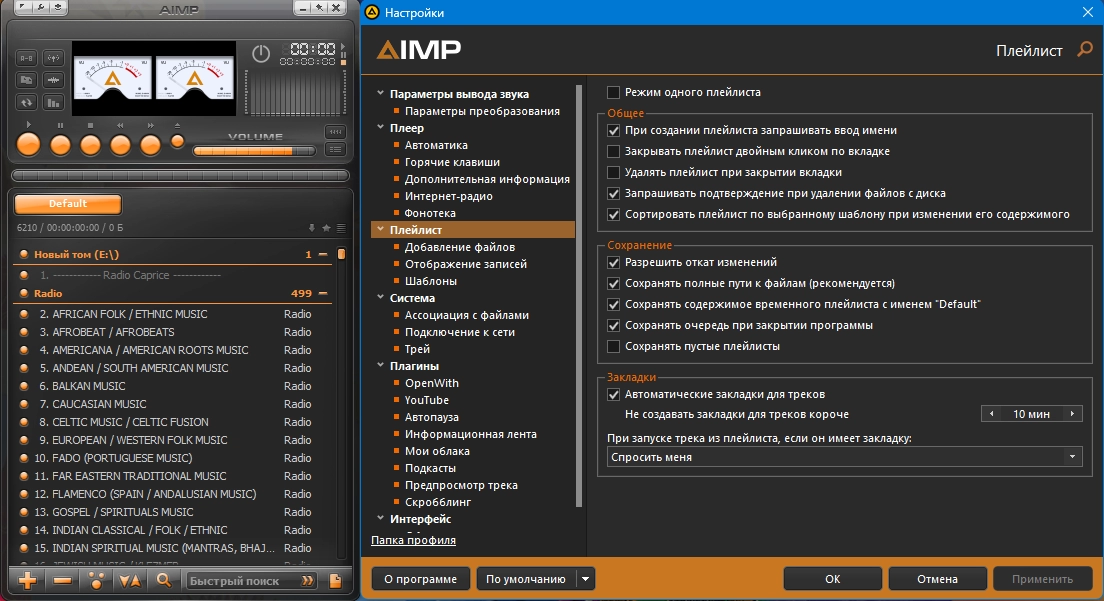Viewport: 1104px width, 601px height.
Task: Click the orange document playlist-manage icon
Action: pyautogui.click(x=335, y=581)
